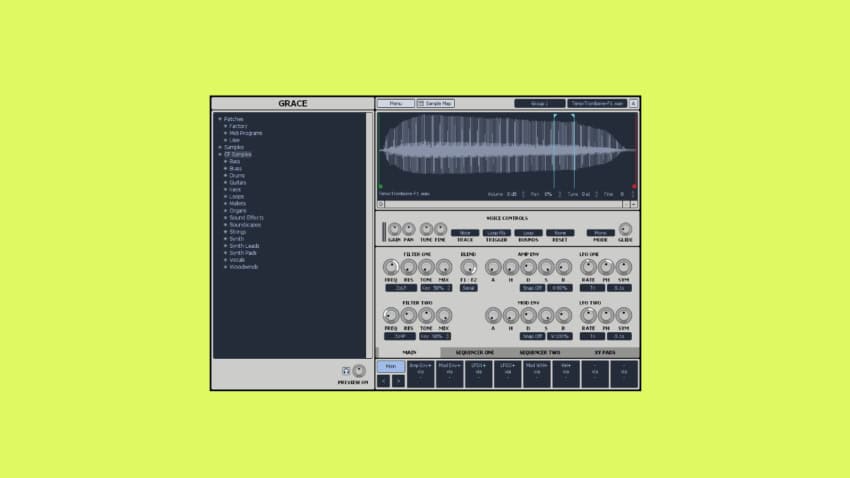Image resolution: width=850 pixels, height=478 pixels.
Task: Click the Filter One FREQ knob
Action: point(391,267)
